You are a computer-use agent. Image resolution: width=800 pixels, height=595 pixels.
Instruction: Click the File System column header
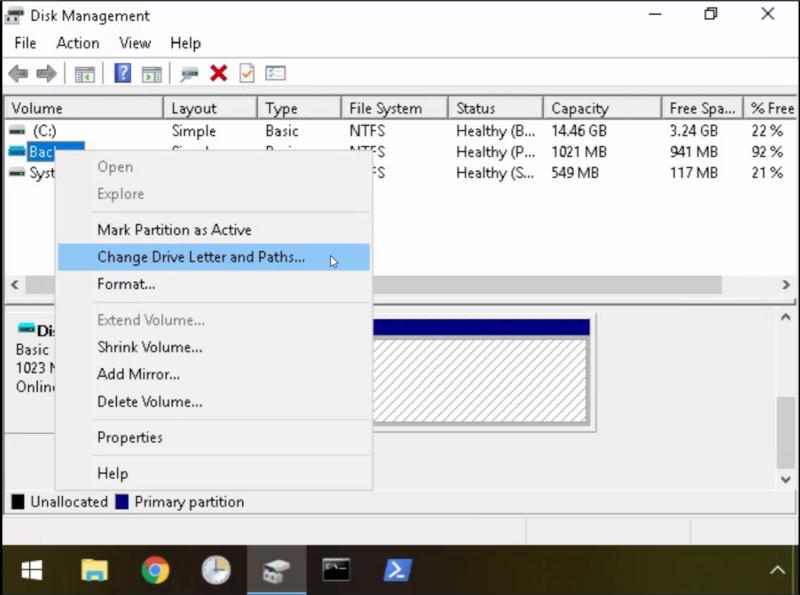385,108
